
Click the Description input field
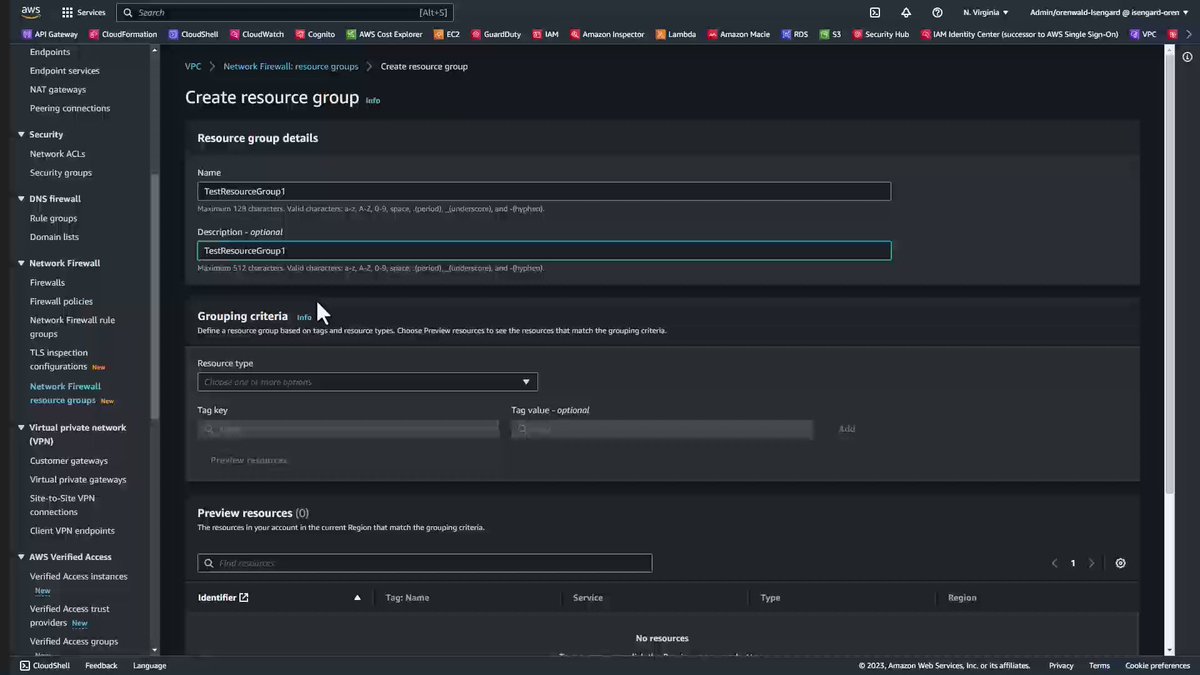(x=544, y=251)
